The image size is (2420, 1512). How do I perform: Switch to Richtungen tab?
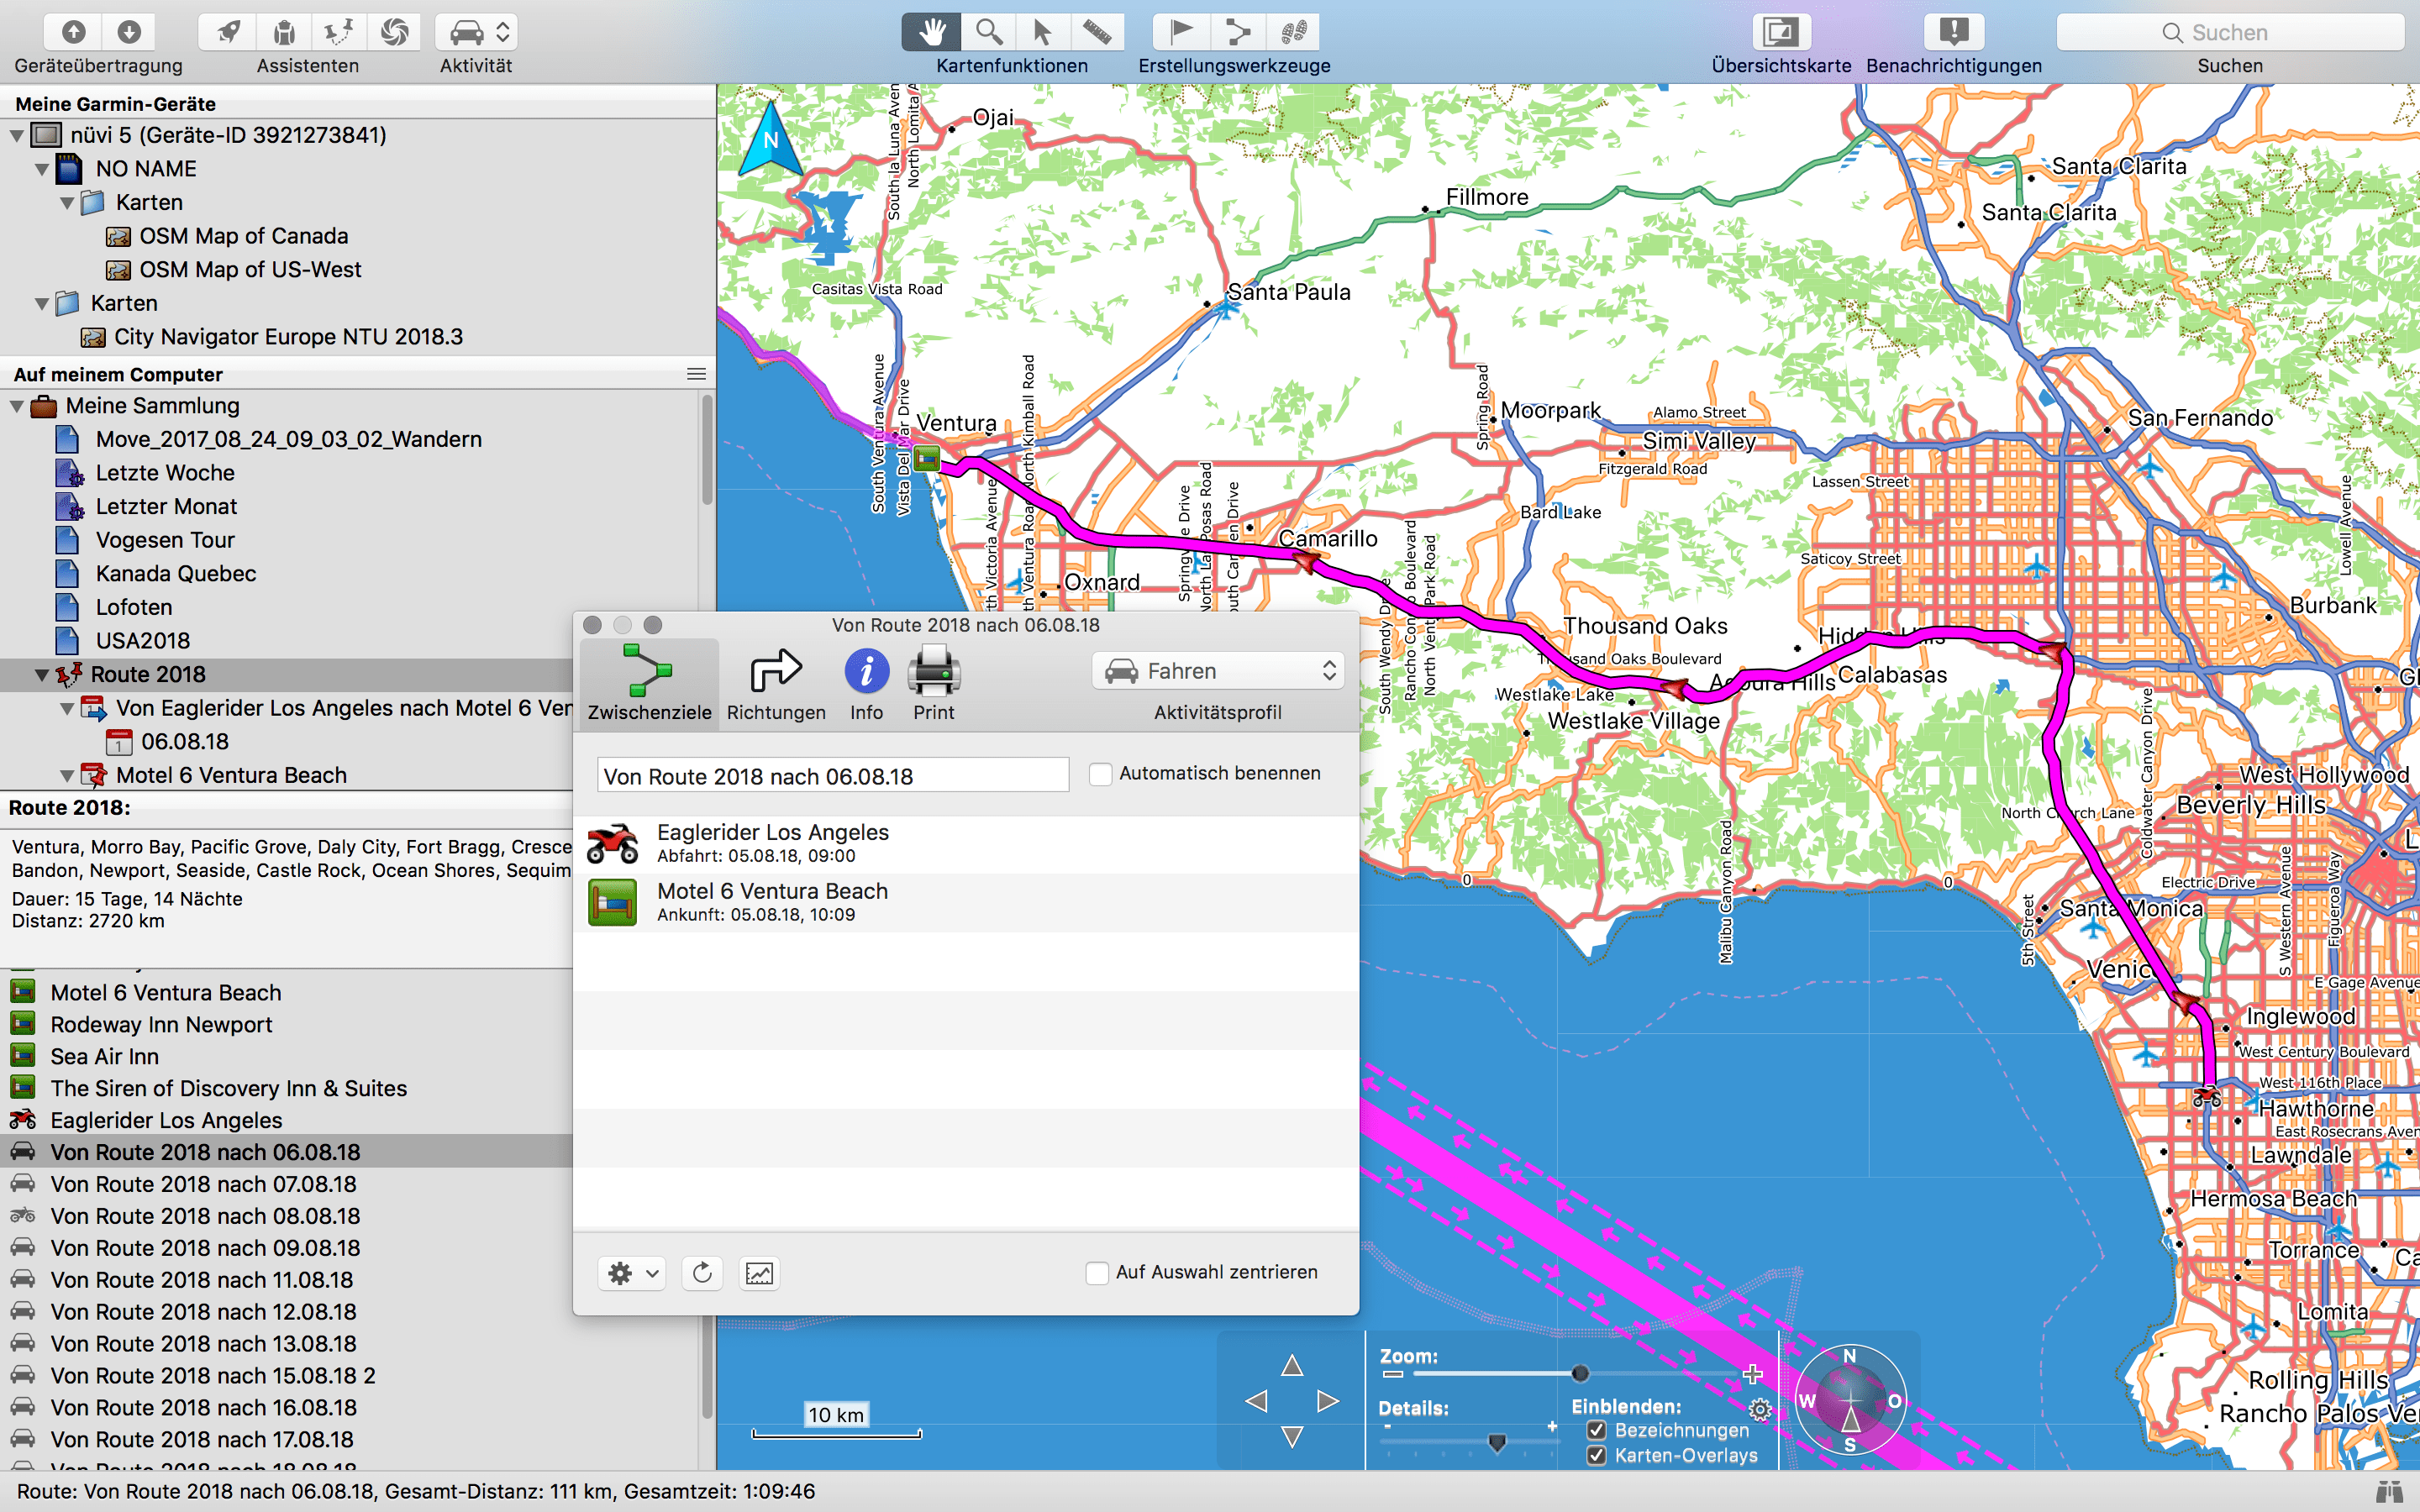point(776,684)
